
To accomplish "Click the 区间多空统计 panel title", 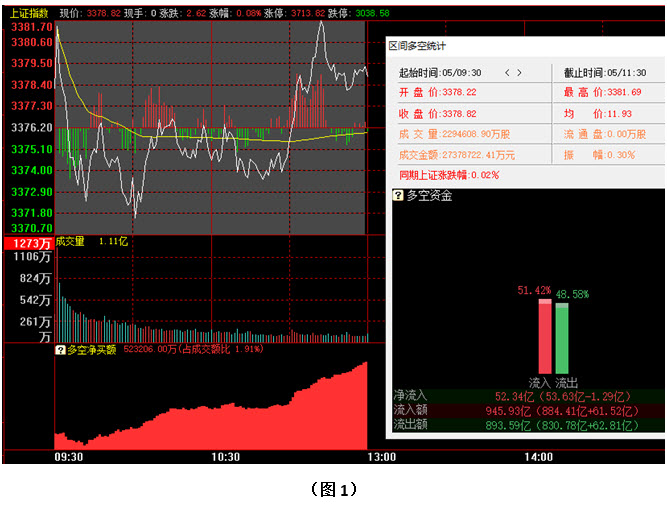I will coord(417,46).
